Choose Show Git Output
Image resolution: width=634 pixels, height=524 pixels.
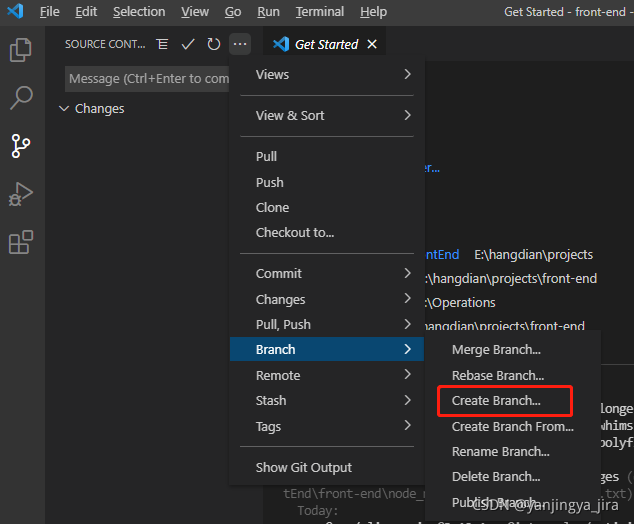click(x=327, y=467)
